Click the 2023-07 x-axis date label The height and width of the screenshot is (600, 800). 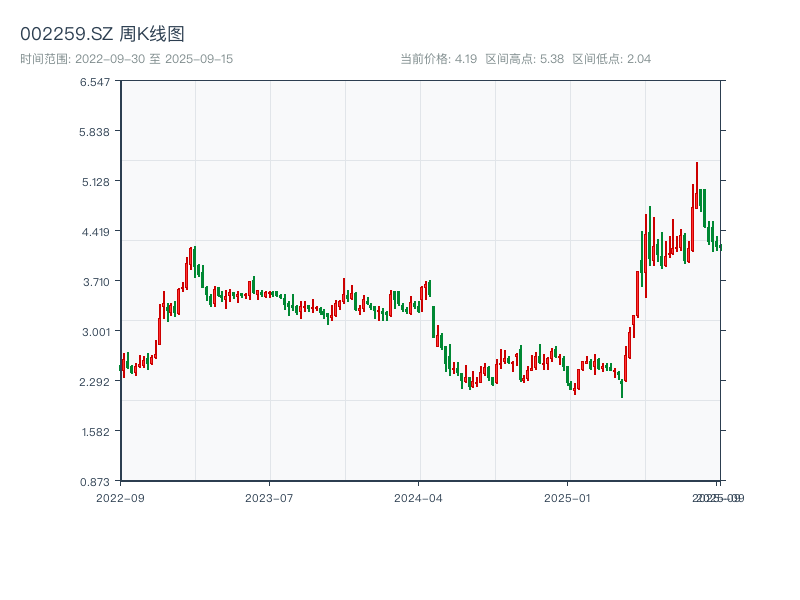pos(270,497)
